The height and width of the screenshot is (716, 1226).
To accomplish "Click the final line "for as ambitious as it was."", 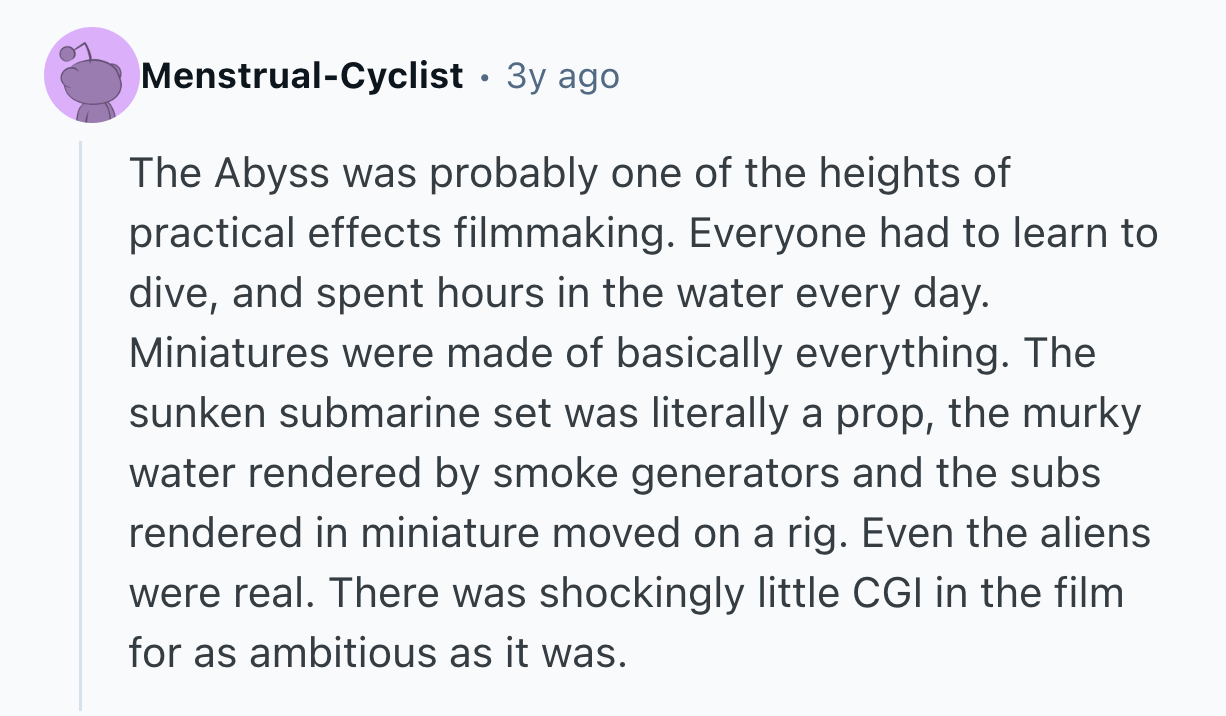I will [378, 653].
